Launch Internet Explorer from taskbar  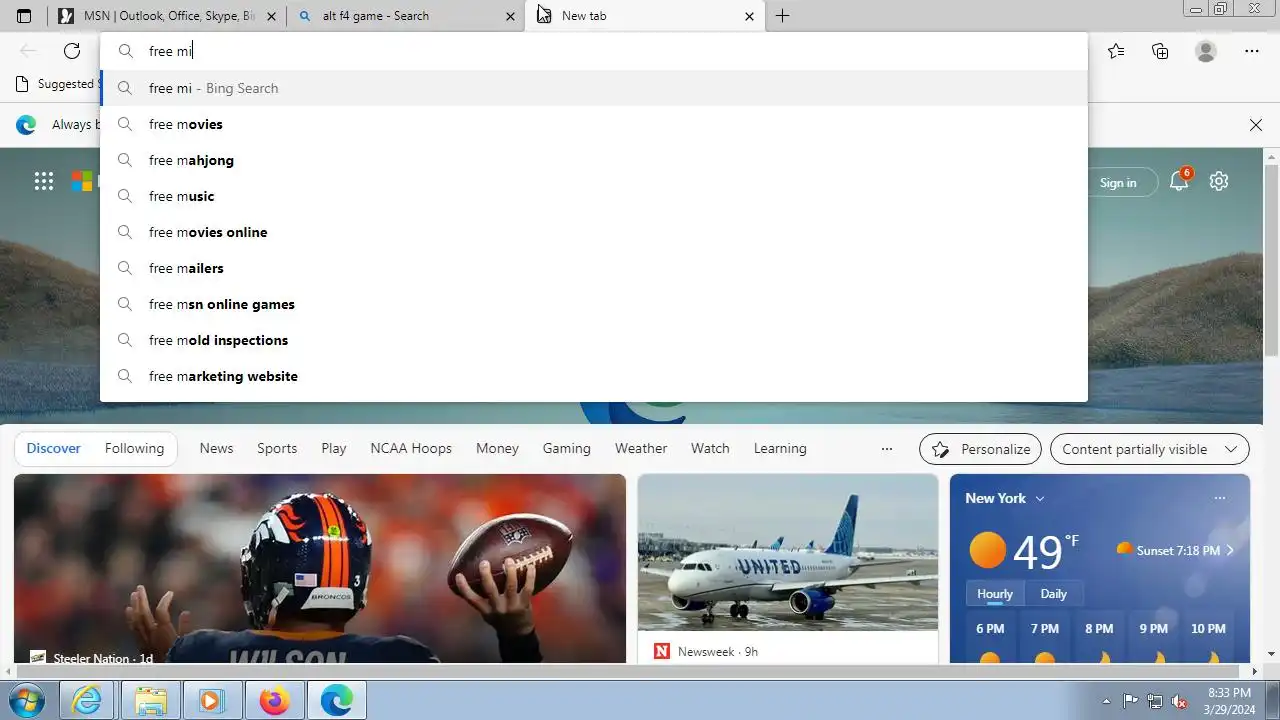87,701
